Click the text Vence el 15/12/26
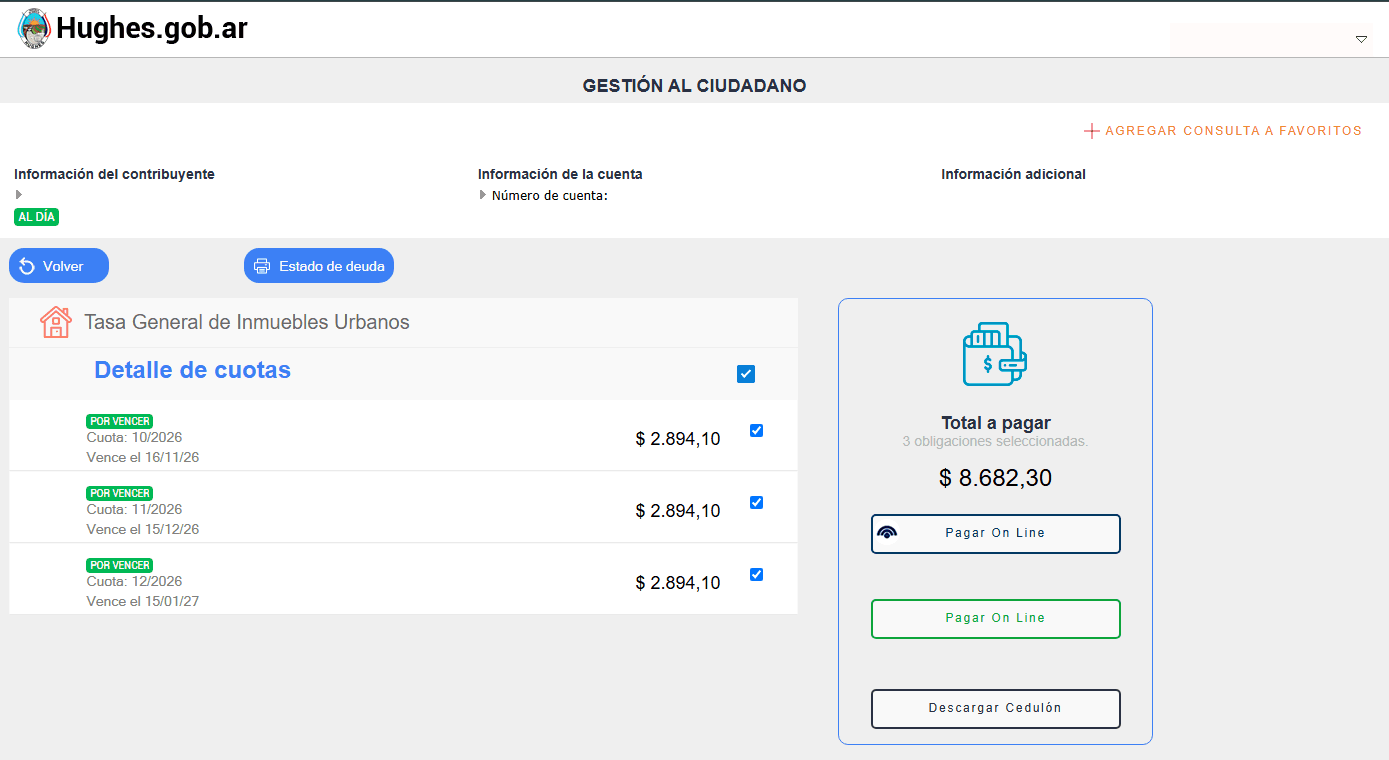This screenshot has height=760, width=1389. pos(143,529)
